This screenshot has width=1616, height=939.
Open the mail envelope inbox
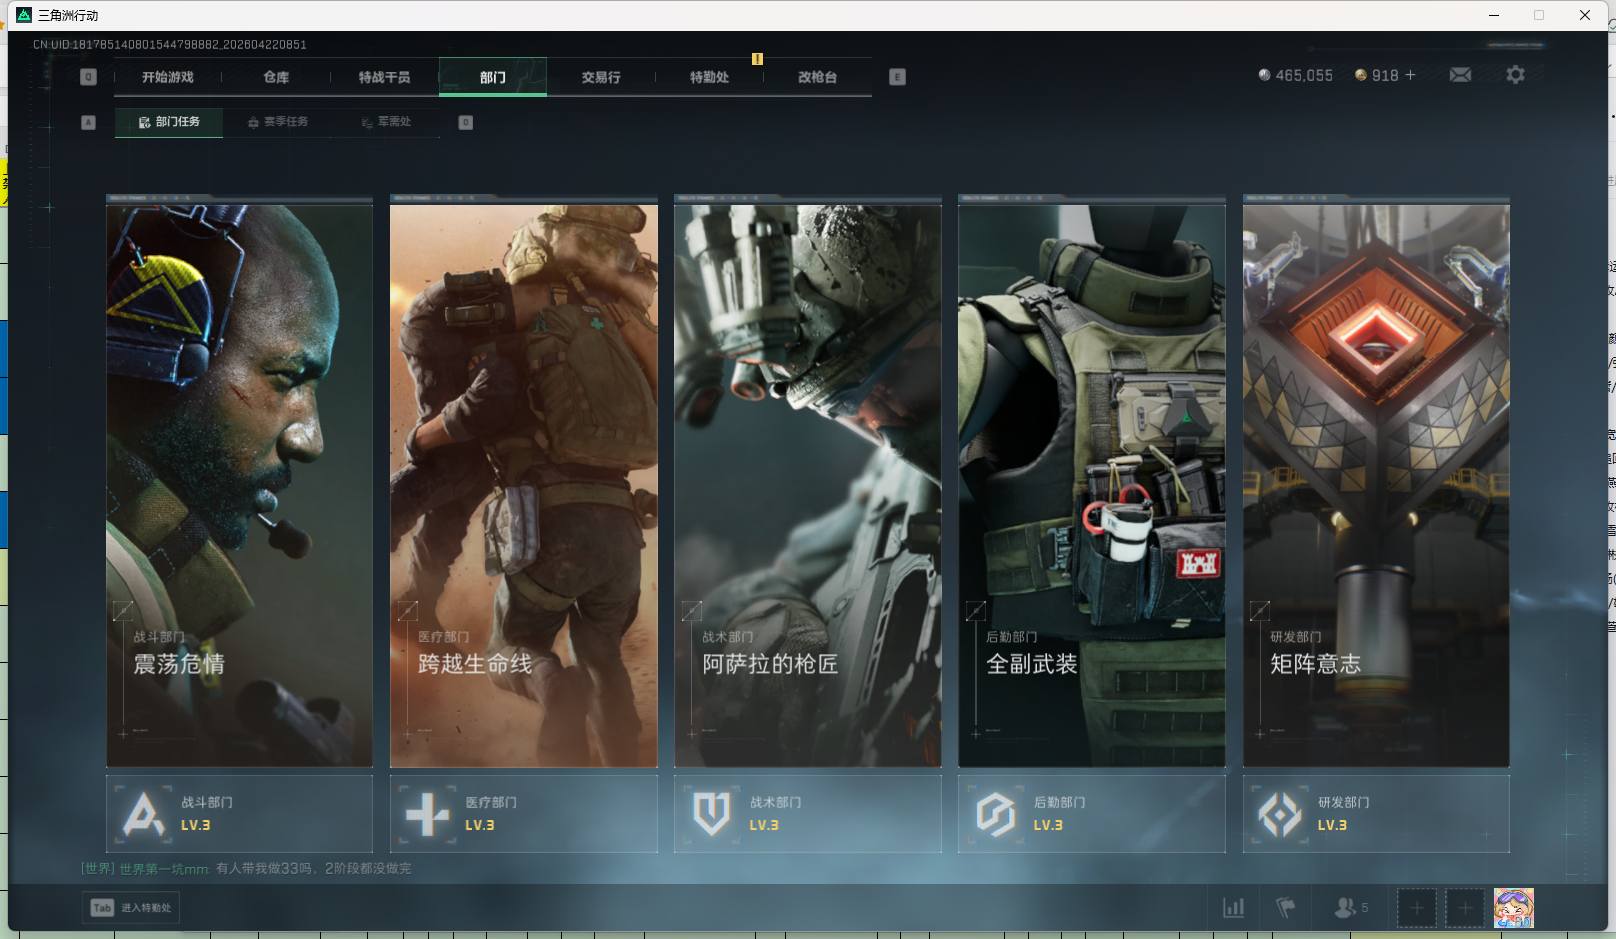[1460, 75]
